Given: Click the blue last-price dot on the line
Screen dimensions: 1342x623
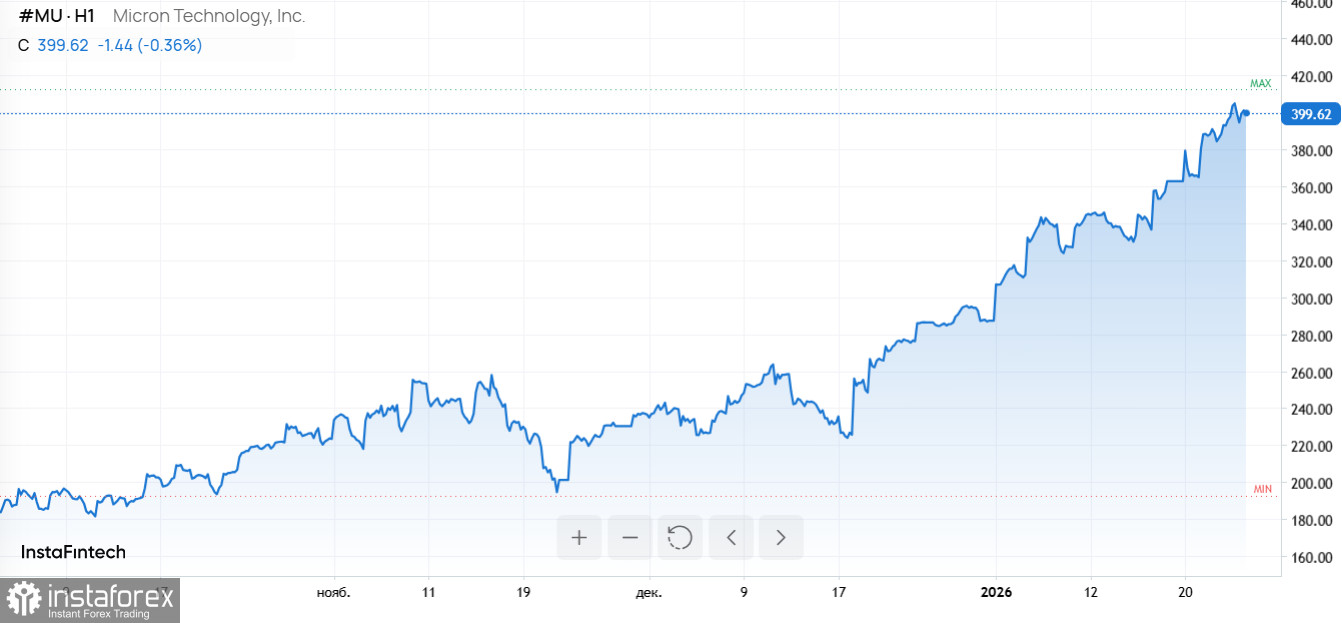Looking at the screenshot, I should 1246,113.
